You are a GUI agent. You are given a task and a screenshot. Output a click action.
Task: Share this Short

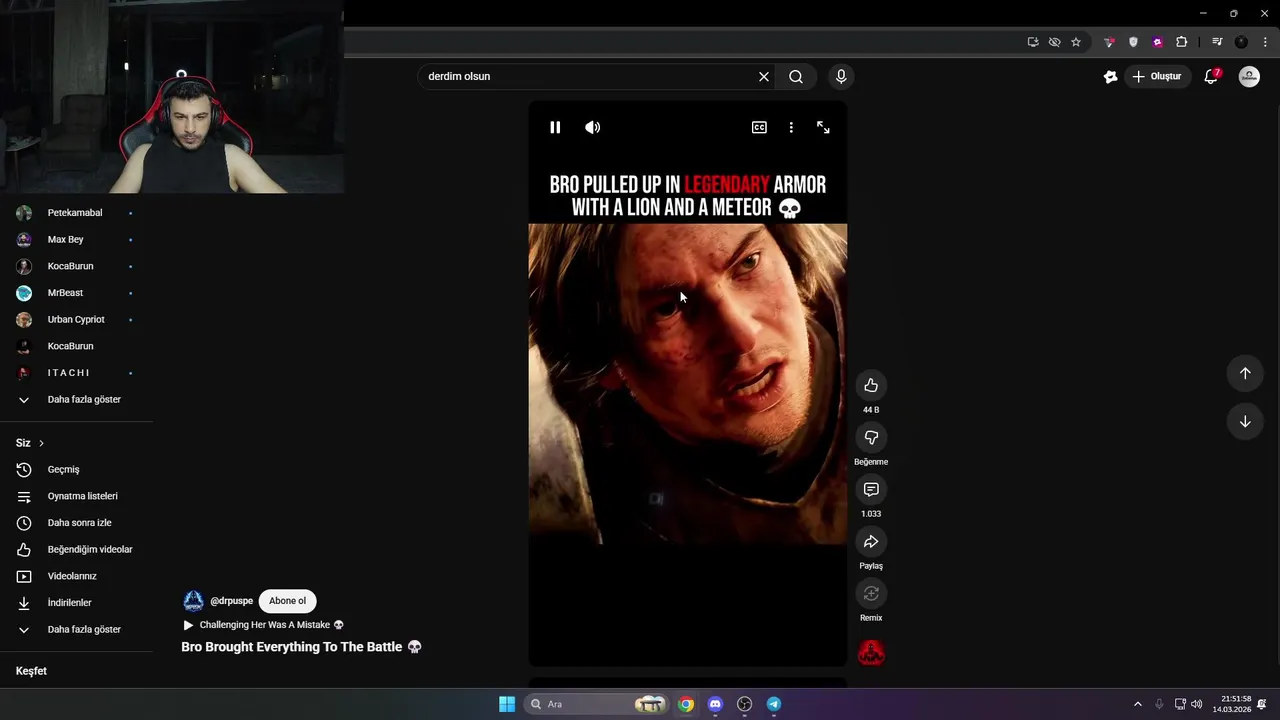pos(871,542)
